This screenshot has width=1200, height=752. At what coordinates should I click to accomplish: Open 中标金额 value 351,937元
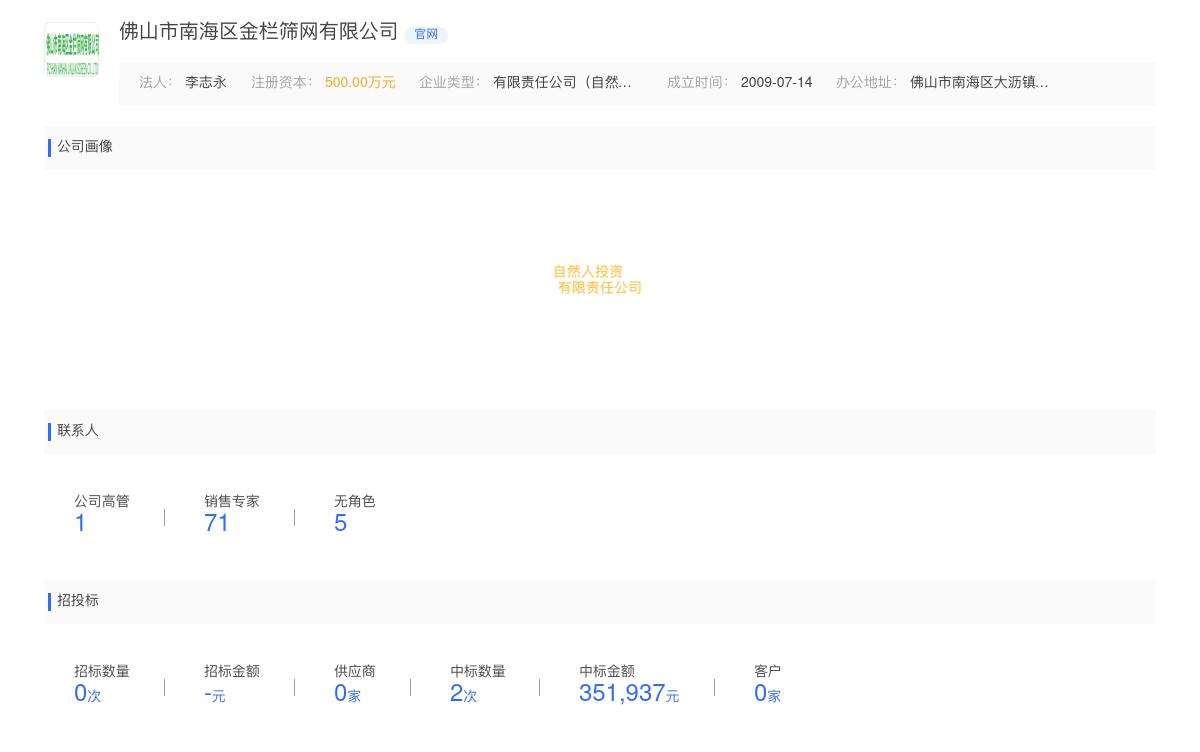tap(629, 694)
